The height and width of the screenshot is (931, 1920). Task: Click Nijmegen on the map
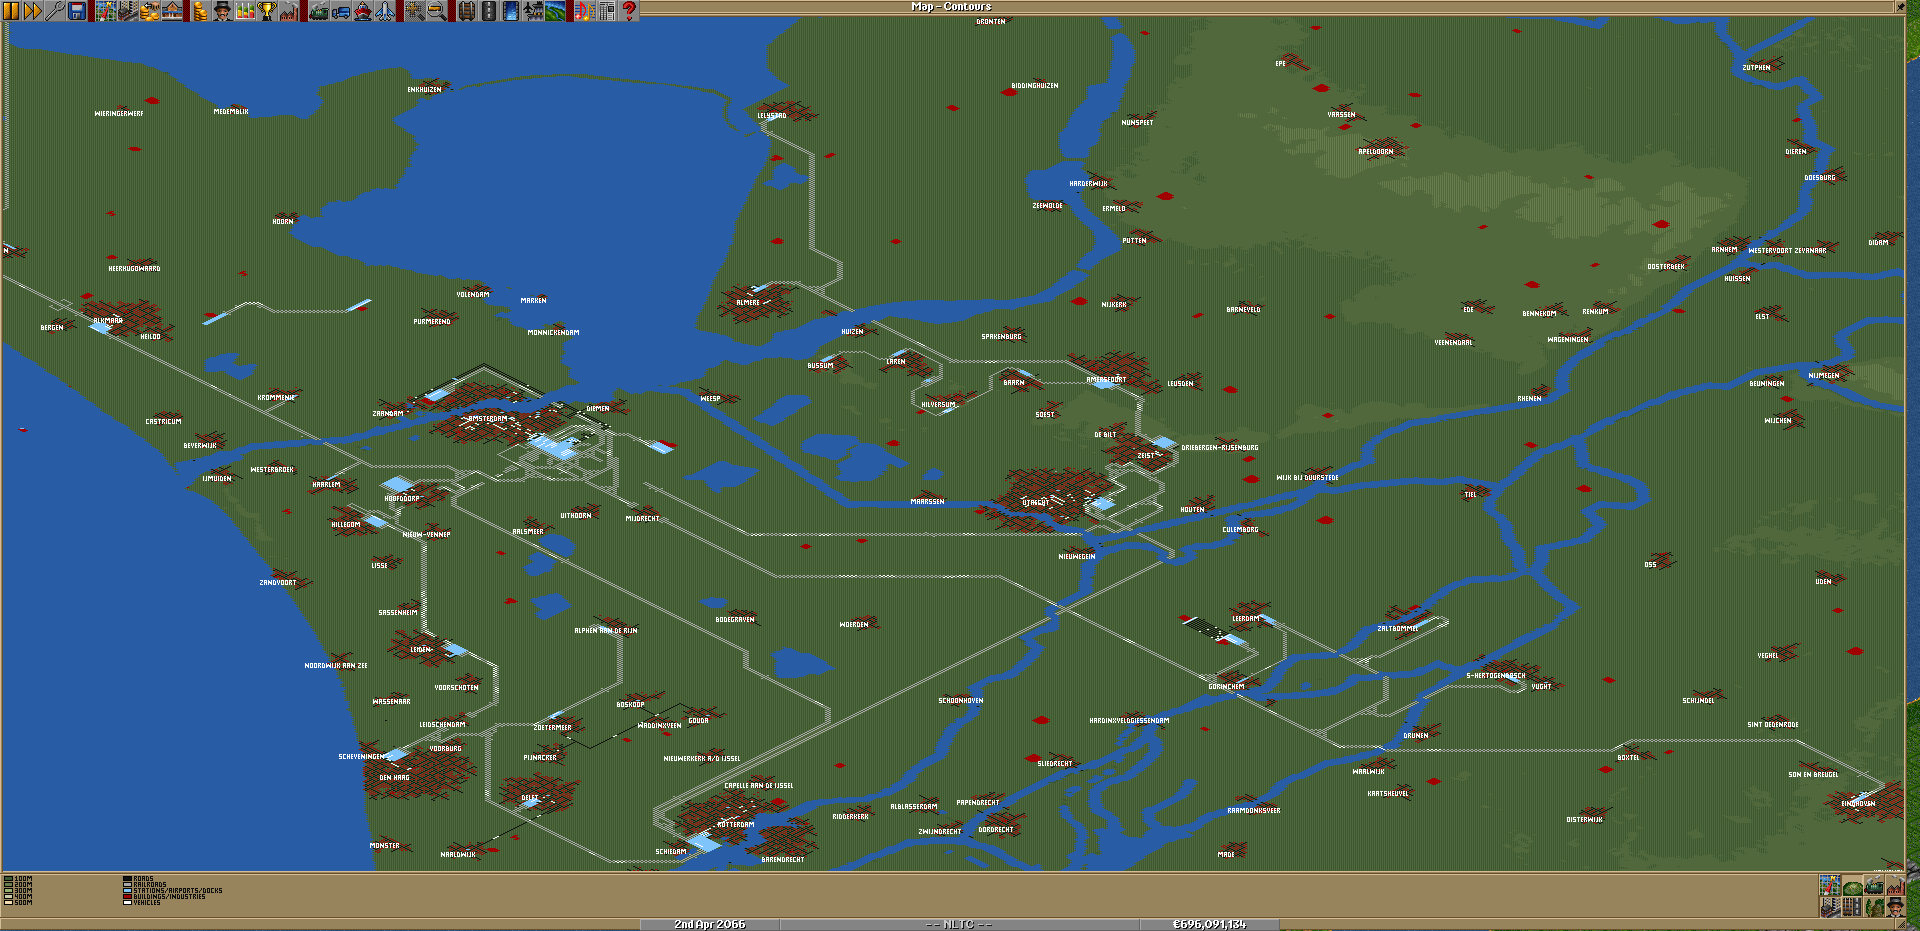pyautogui.click(x=1824, y=376)
